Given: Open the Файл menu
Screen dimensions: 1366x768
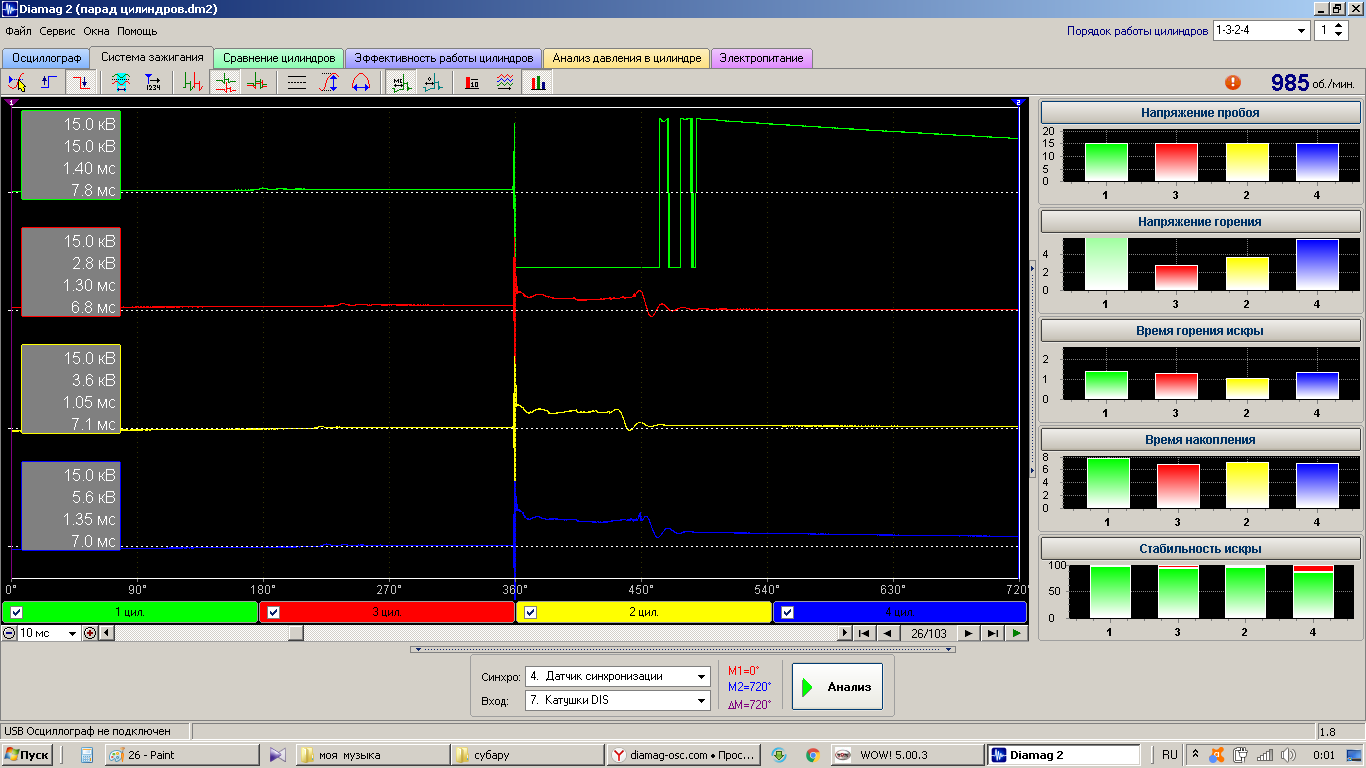Looking at the screenshot, I should [18, 31].
